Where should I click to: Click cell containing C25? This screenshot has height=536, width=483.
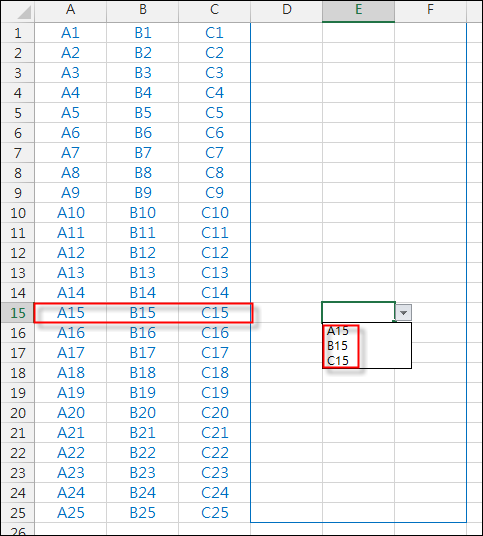(214, 513)
